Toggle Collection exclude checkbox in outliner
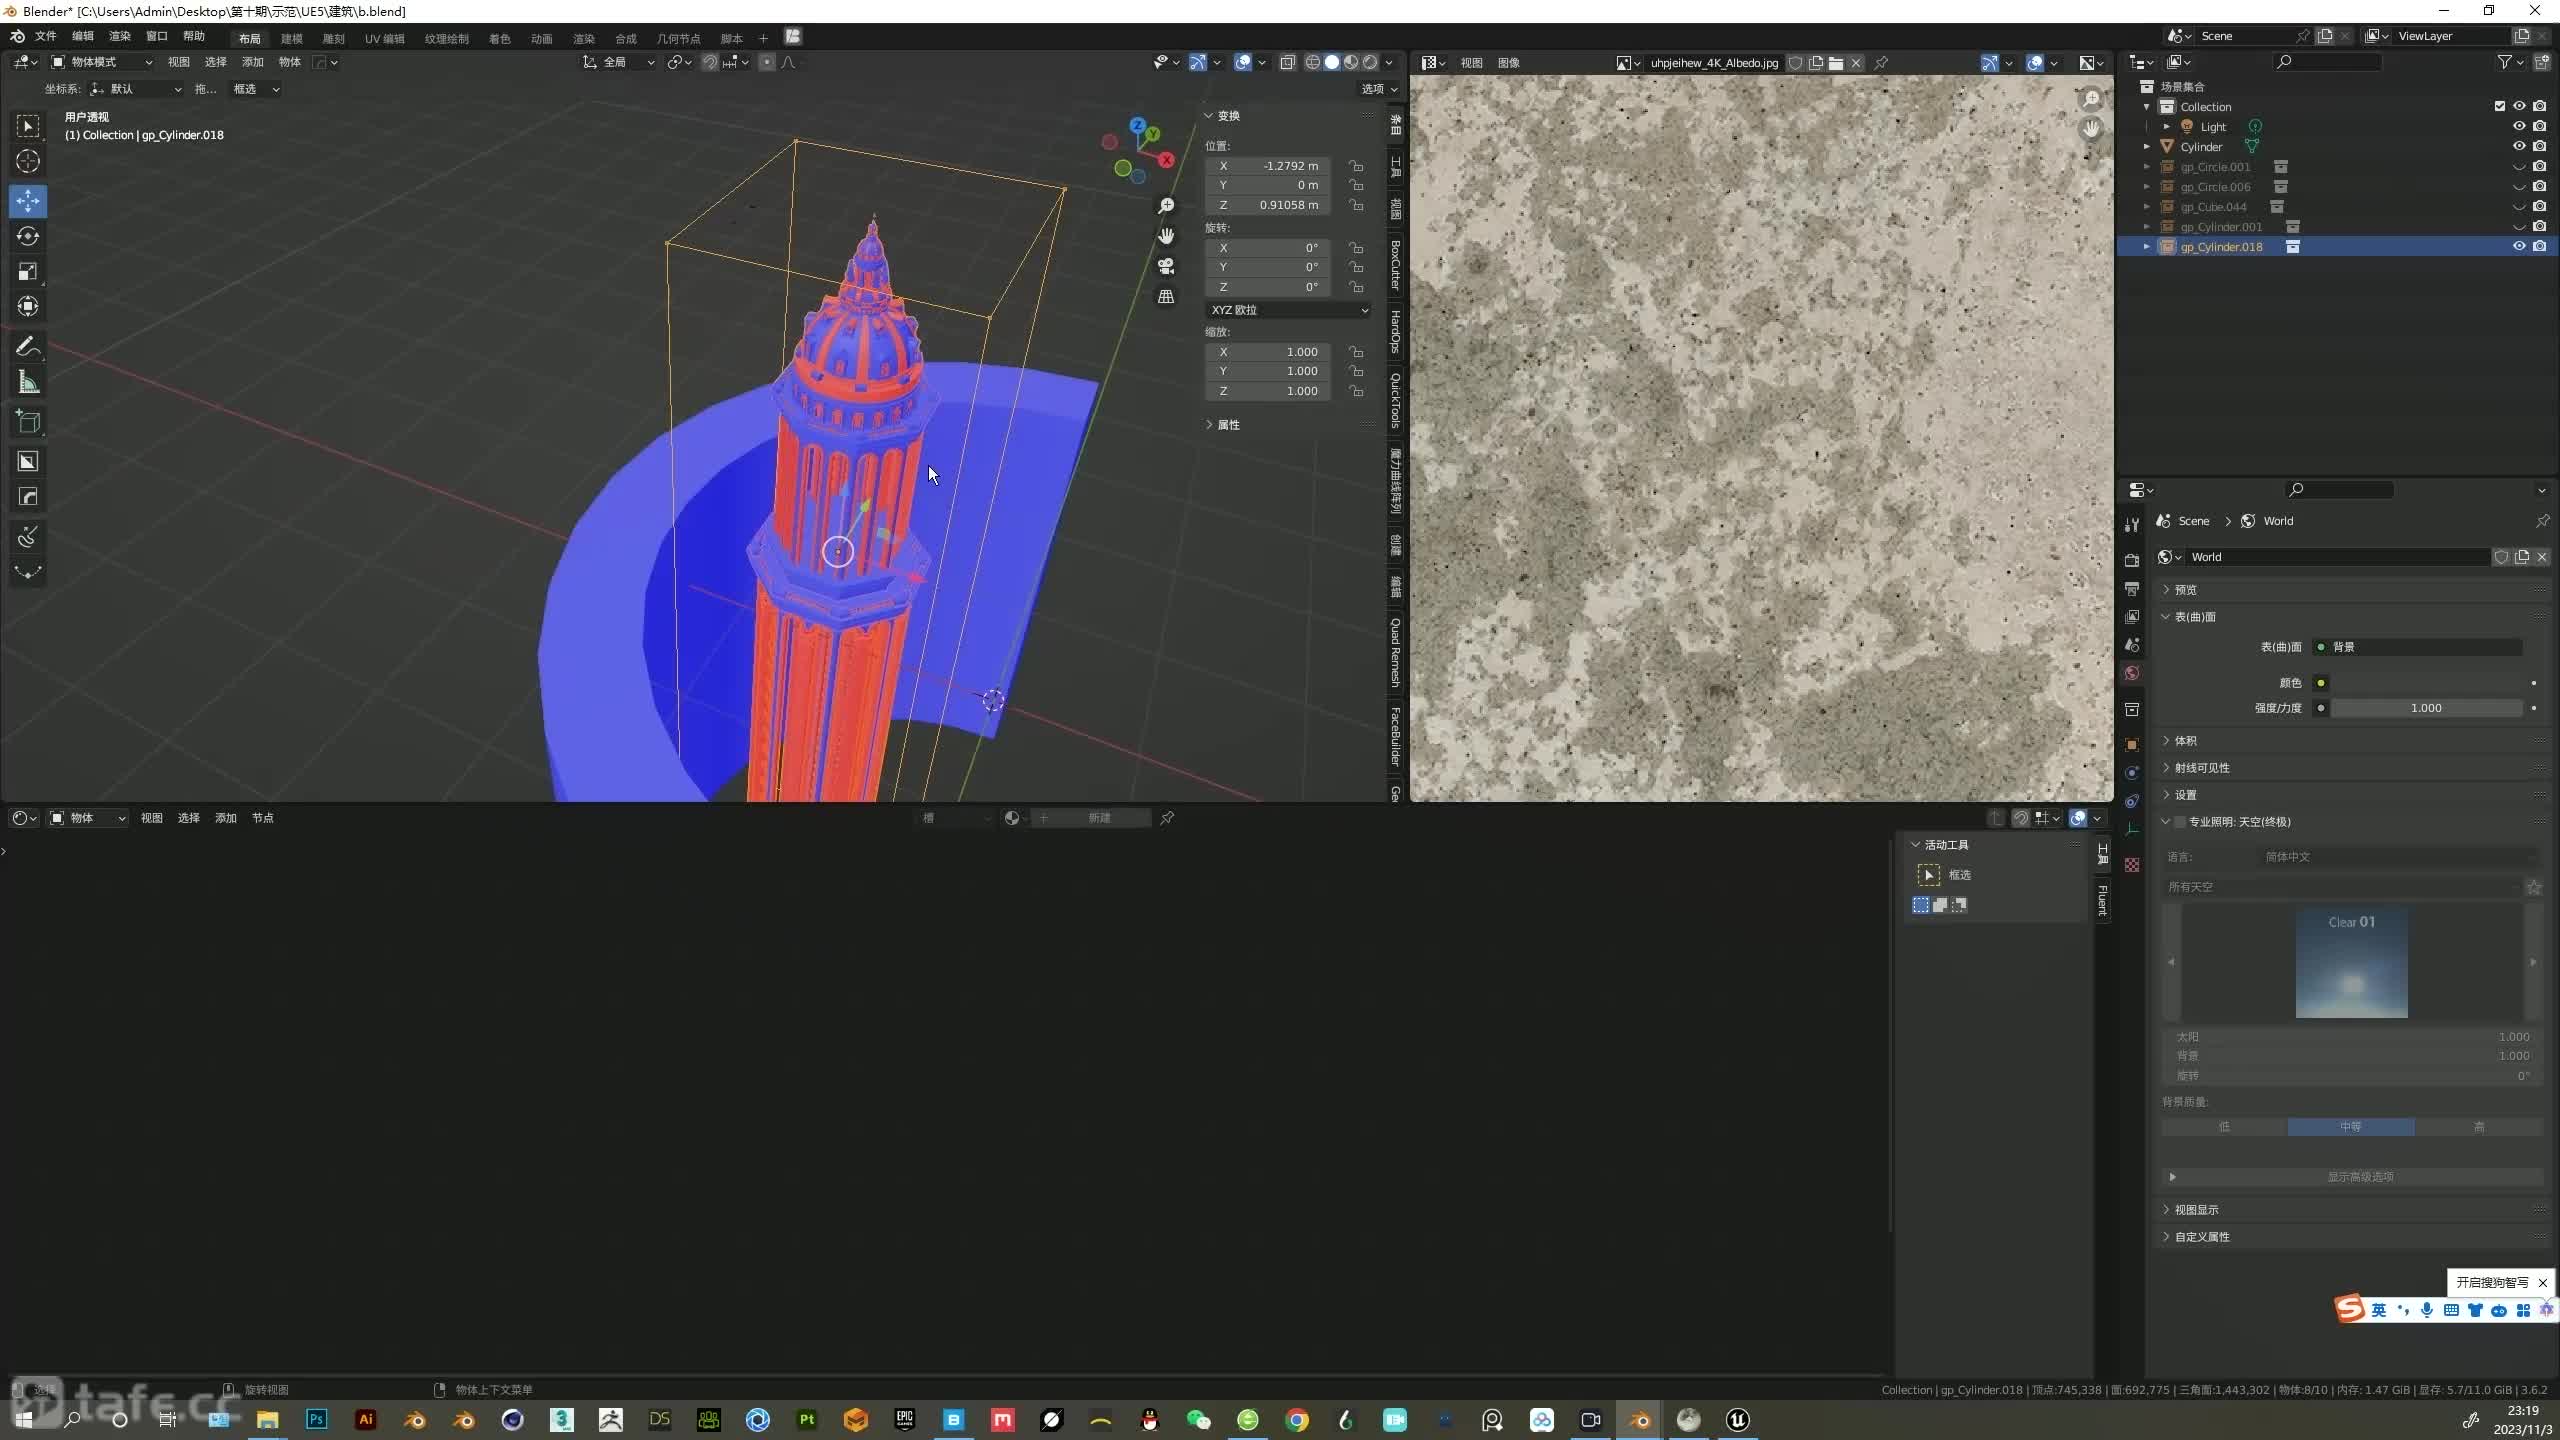This screenshot has height=1440, width=2560. 2500,106
